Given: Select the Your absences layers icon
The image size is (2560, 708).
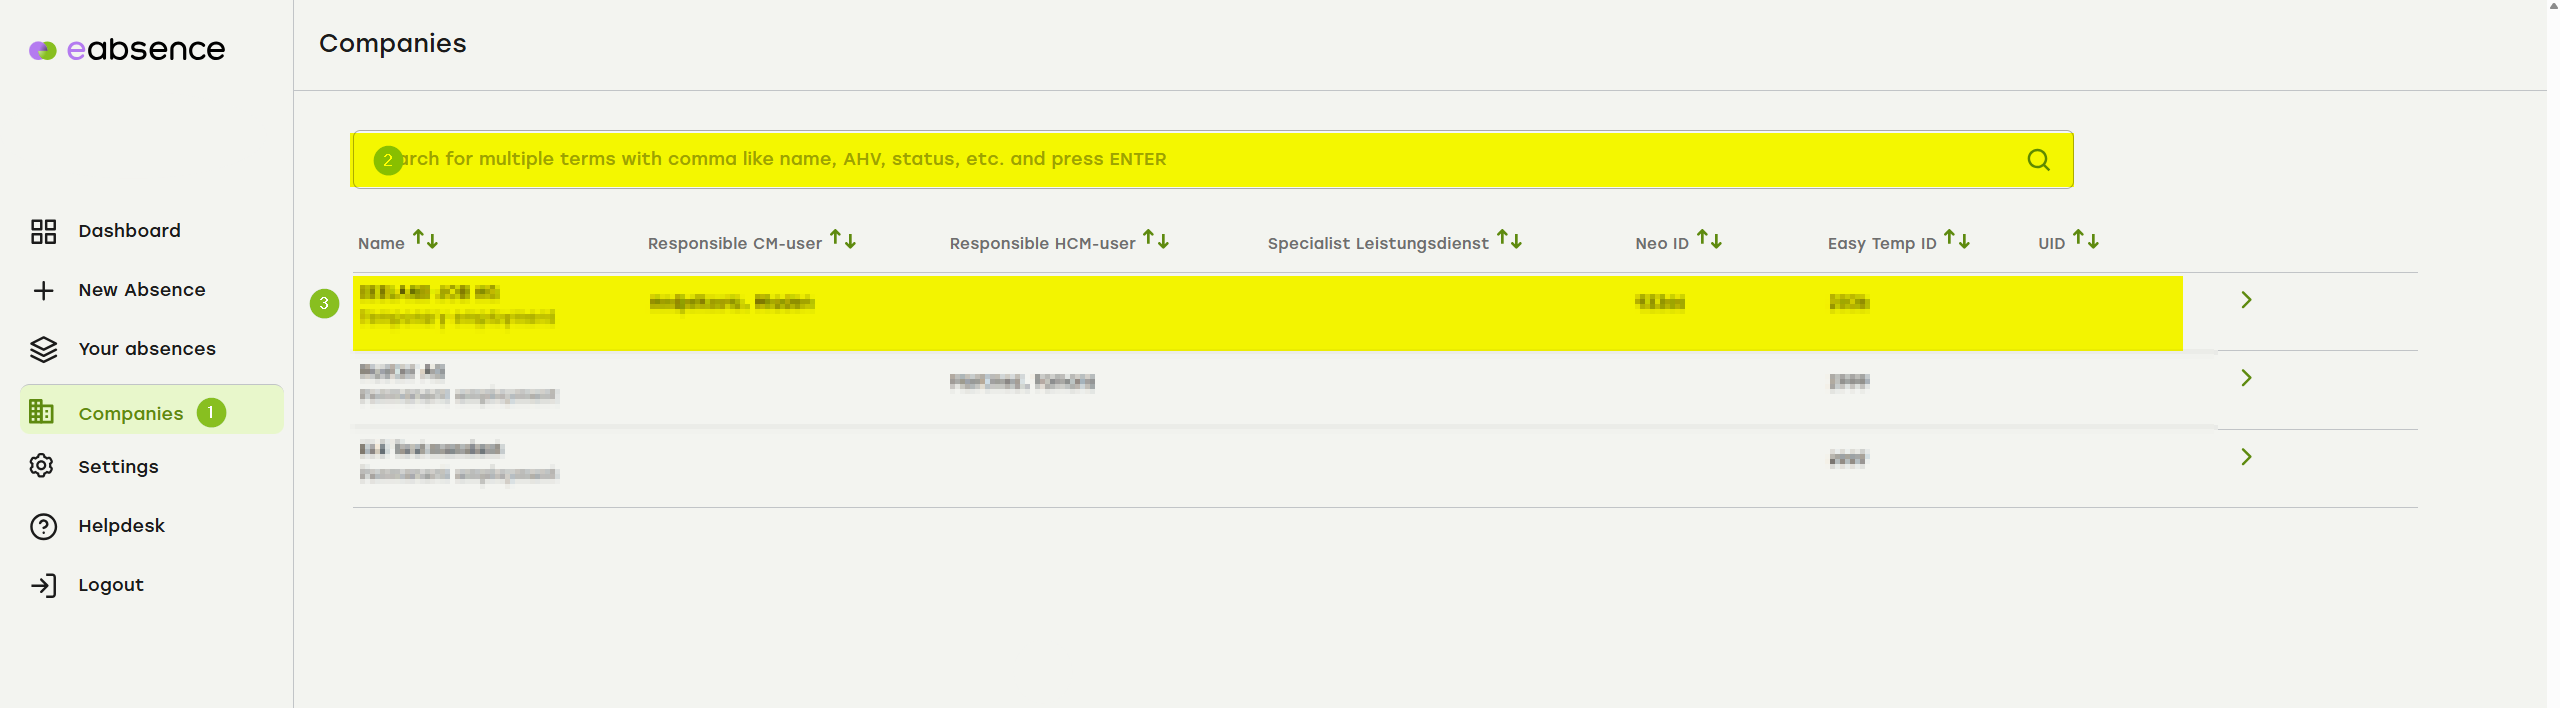Looking at the screenshot, I should click(43, 349).
